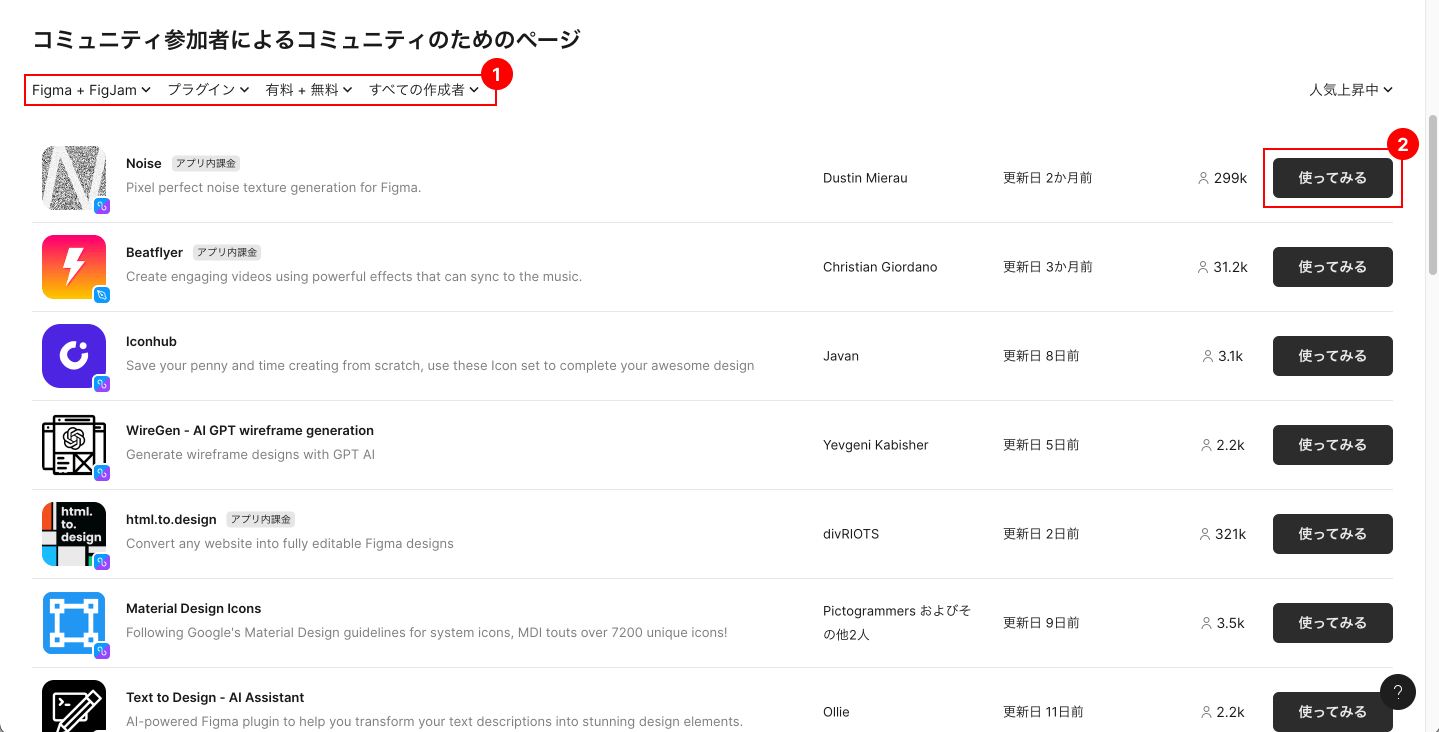
Task: Open the Noise plugin title link
Action: [x=144, y=163]
